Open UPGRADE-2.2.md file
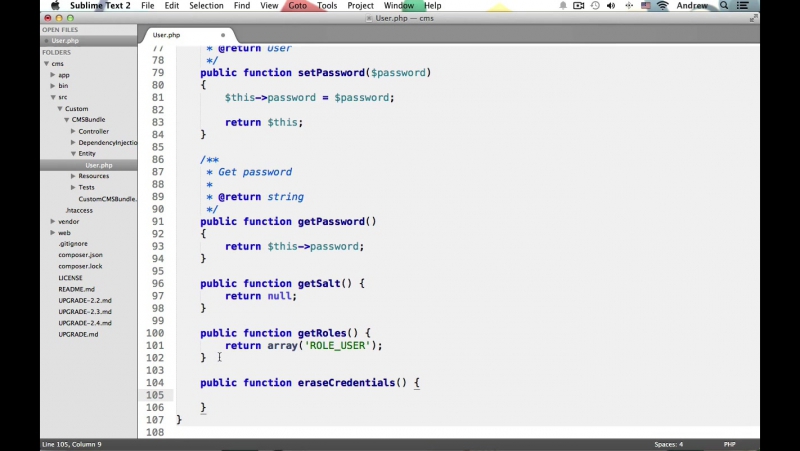This screenshot has width=800, height=451. point(85,300)
